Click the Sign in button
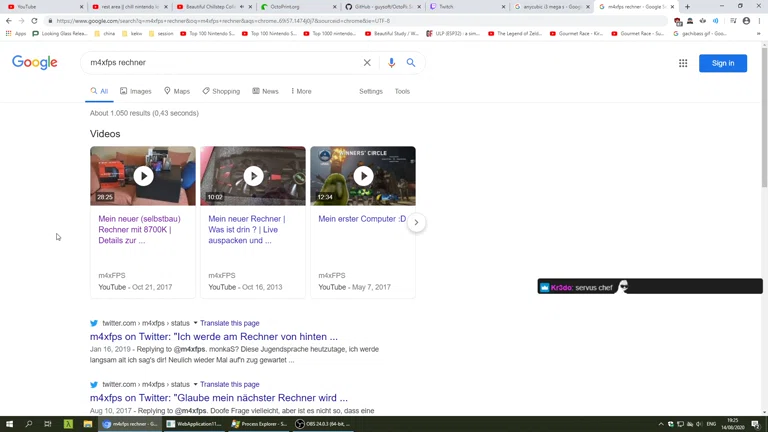 click(722, 63)
